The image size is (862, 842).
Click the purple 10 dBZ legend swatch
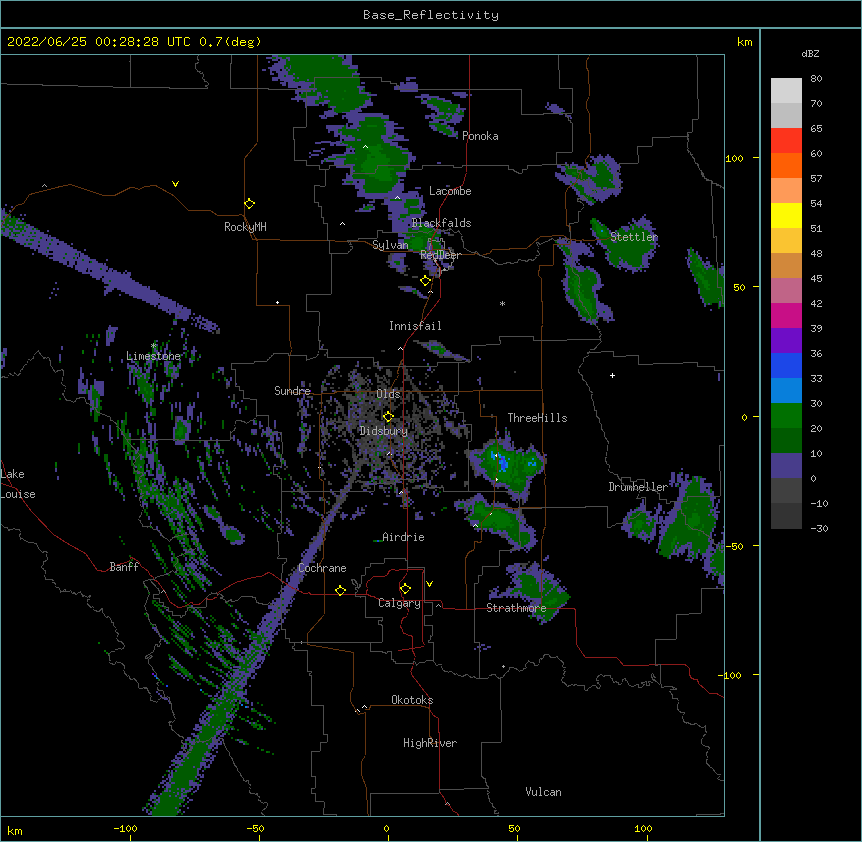786,466
